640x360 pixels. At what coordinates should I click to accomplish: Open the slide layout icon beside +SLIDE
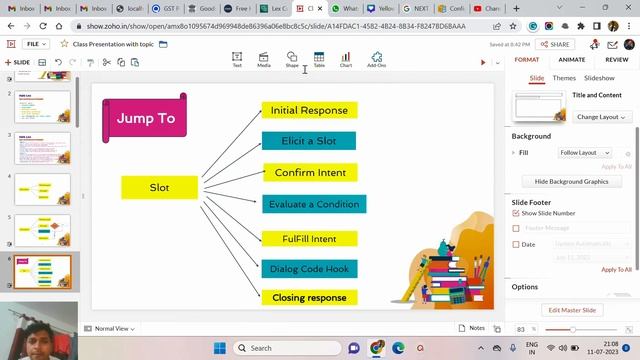tap(42, 62)
